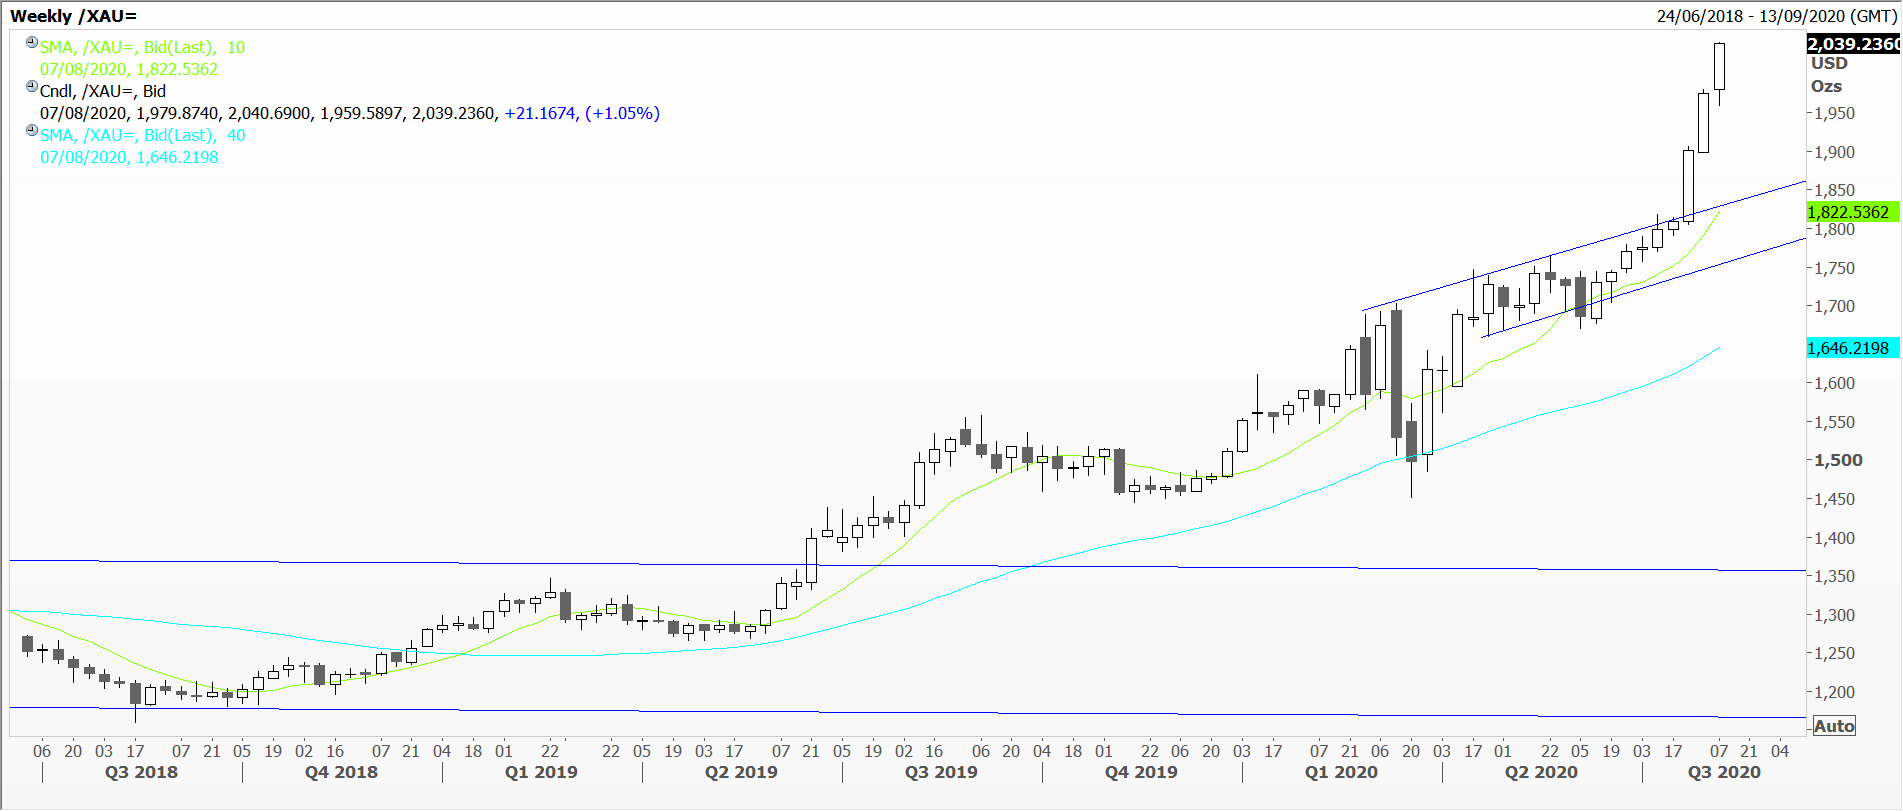Click SMA 40 value 07/08/2020, 1,646.2198
Image resolution: width=1903 pixels, height=811 pixels.
129,157
